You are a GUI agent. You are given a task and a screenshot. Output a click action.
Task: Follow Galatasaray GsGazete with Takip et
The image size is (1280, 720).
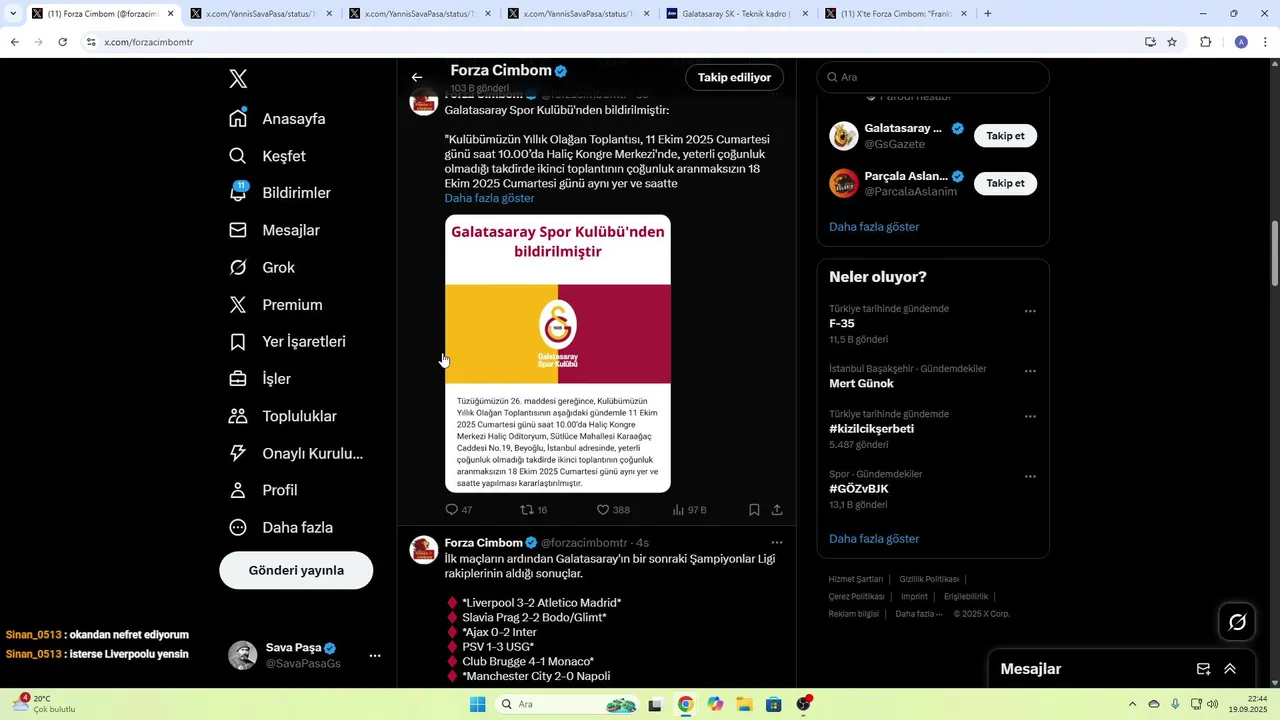coord(1005,136)
